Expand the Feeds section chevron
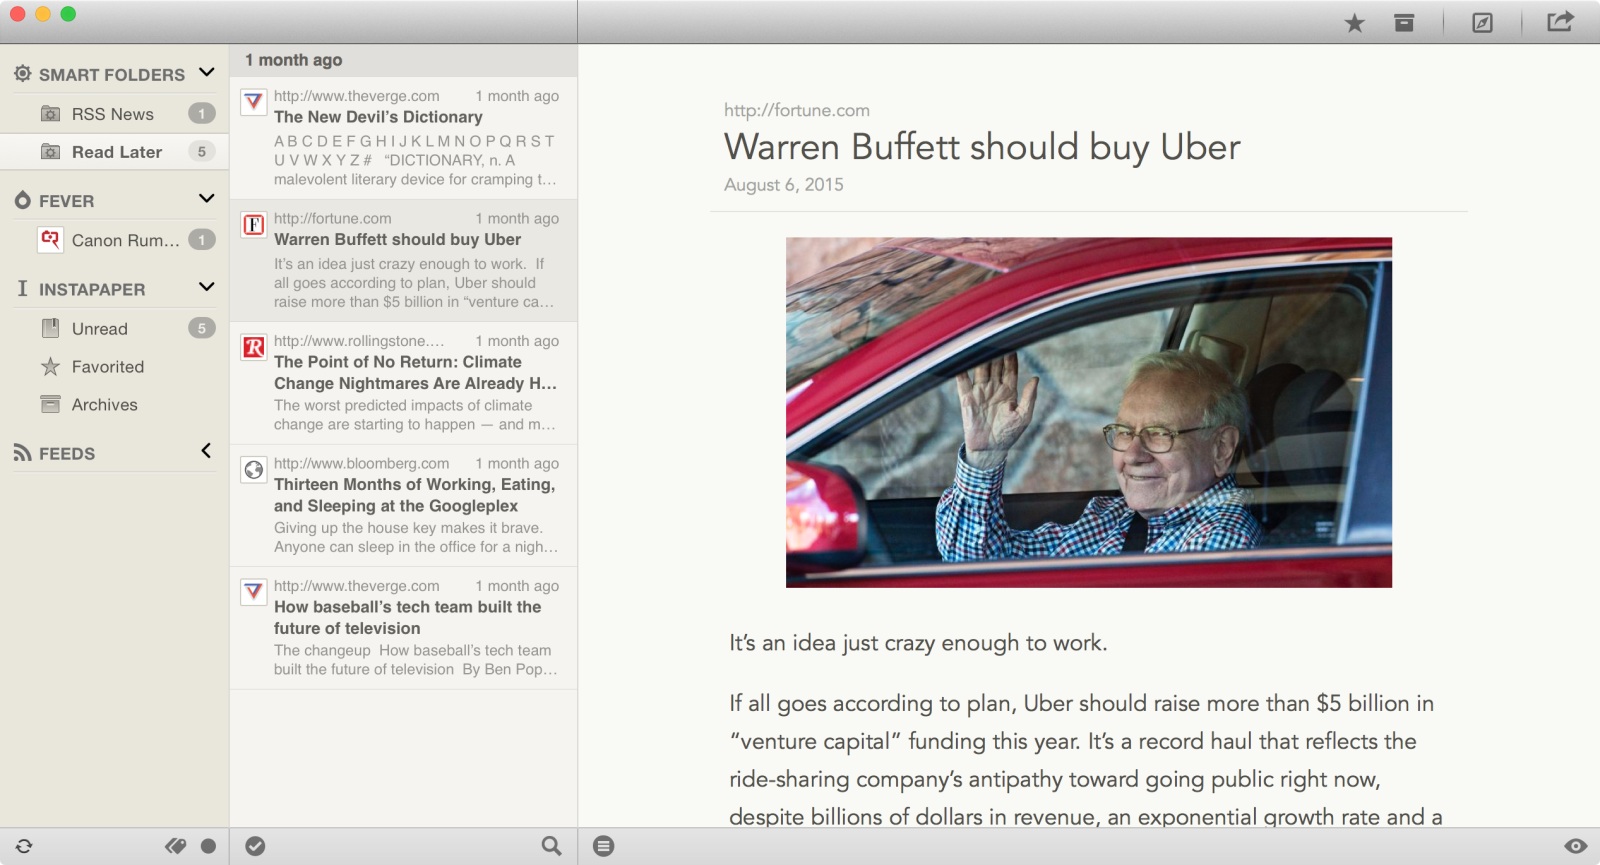 206,451
